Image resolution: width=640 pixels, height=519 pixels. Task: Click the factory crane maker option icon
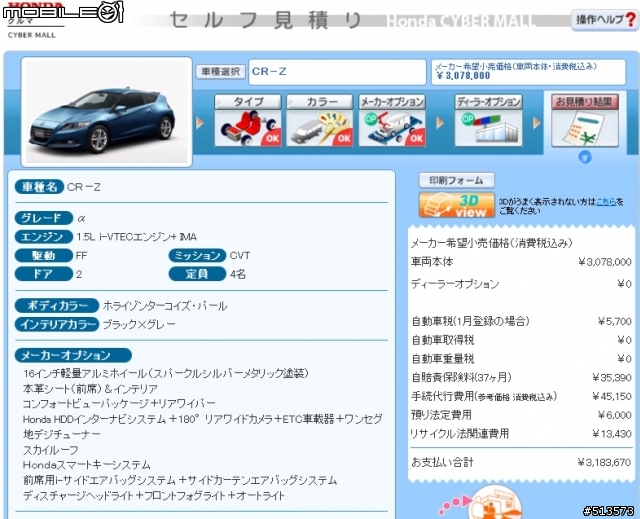click(392, 128)
